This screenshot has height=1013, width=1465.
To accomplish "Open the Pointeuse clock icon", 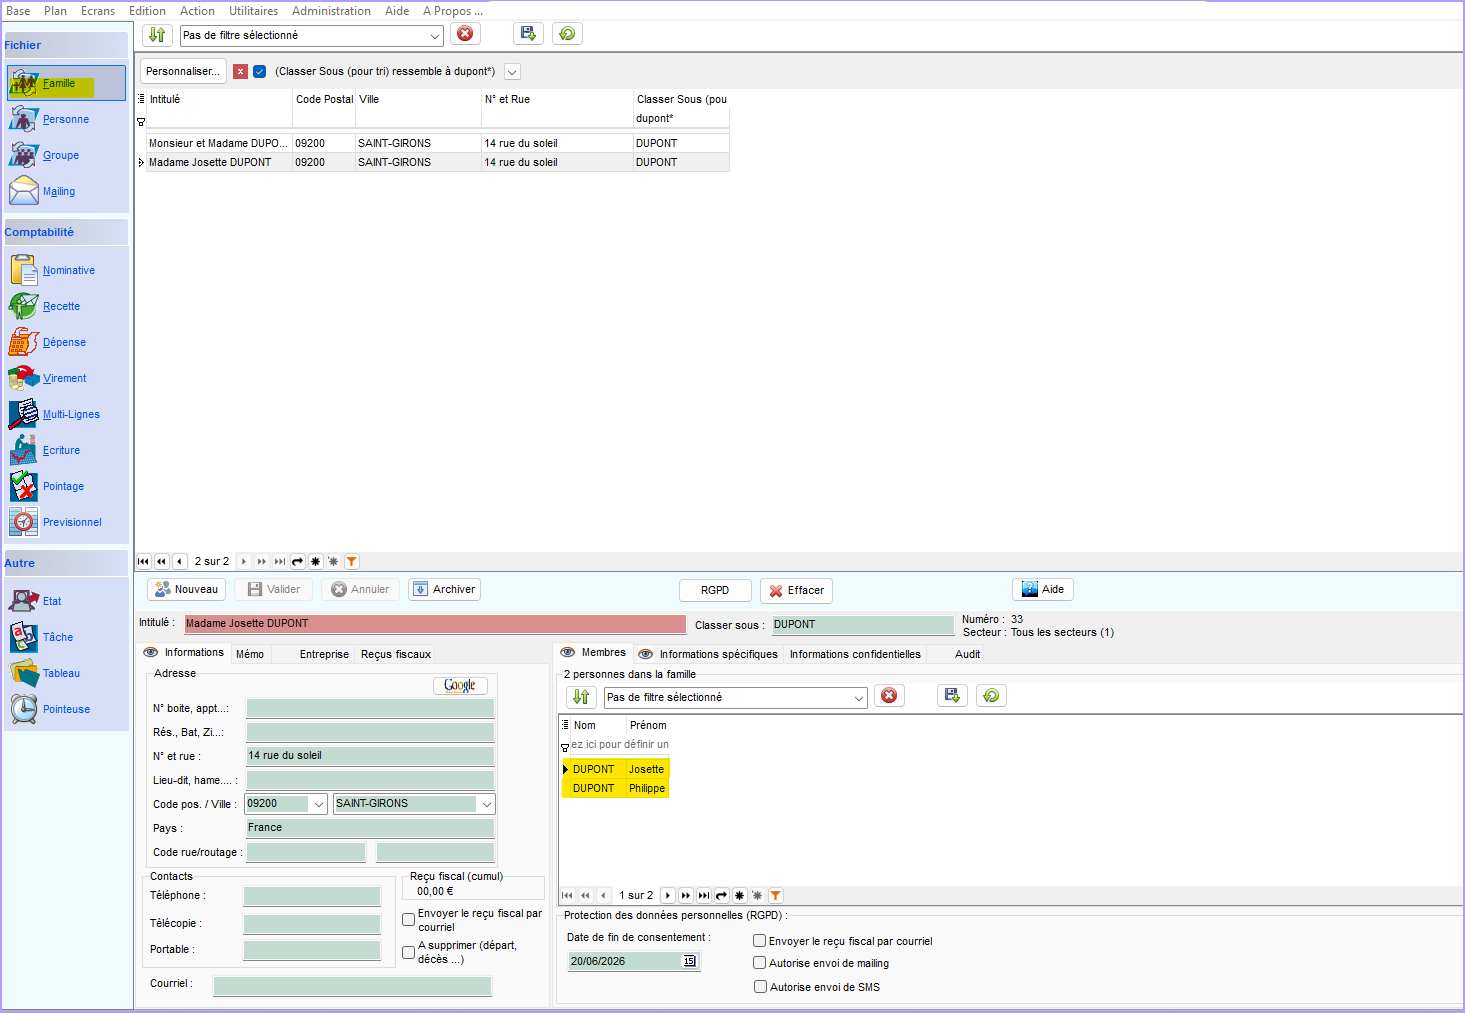I will tap(24, 709).
